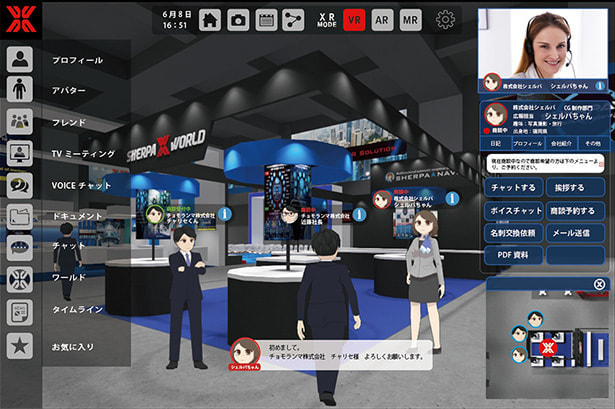Click the home icon in top toolbar
615x409 pixels.
click(210, 19)
